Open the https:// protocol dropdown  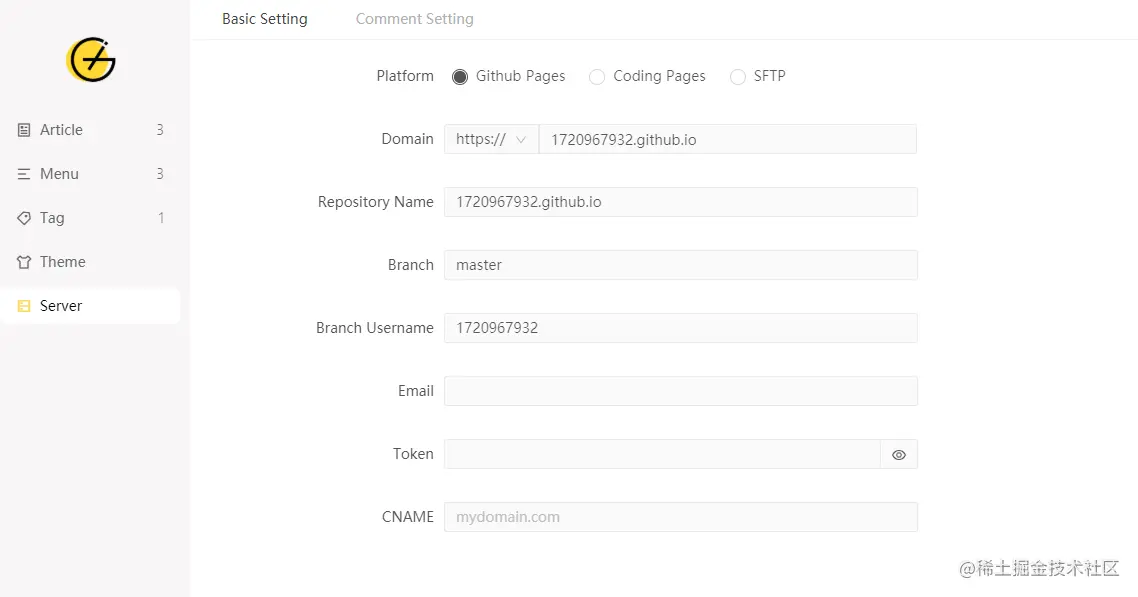[x=491, y=139]
